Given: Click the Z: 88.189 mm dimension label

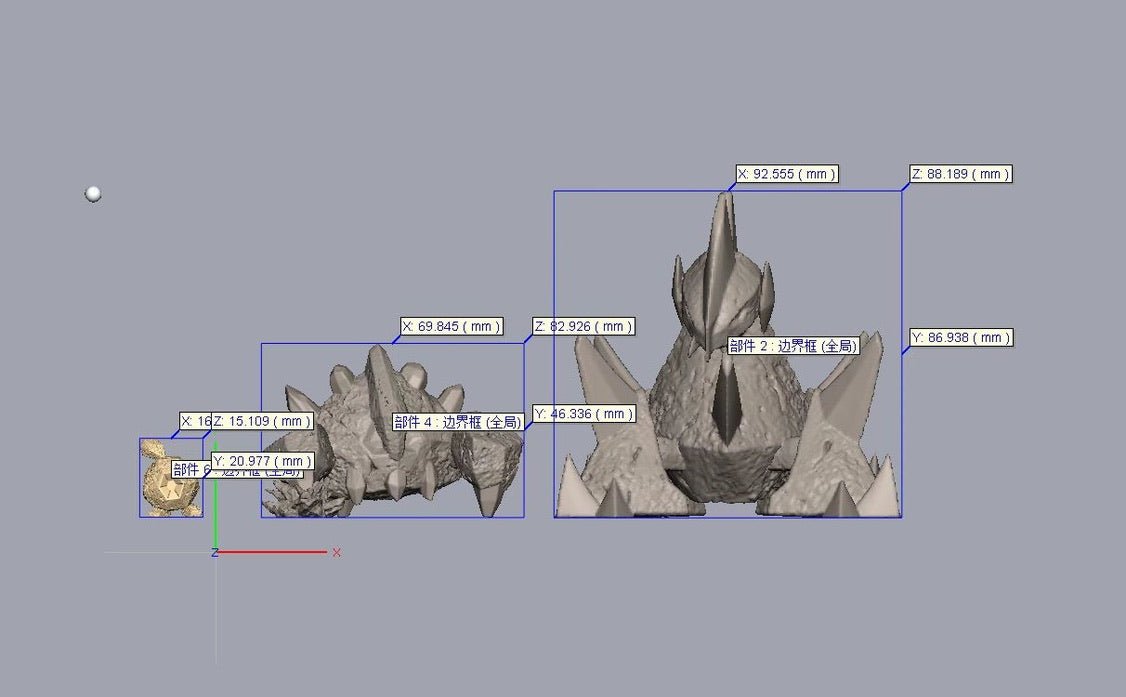Looking at the screenshot, I should point(960,174).
